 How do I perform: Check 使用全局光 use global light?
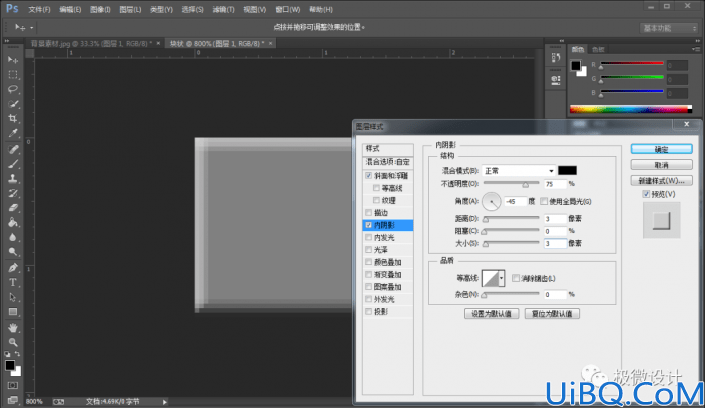[x=544, y=201]
